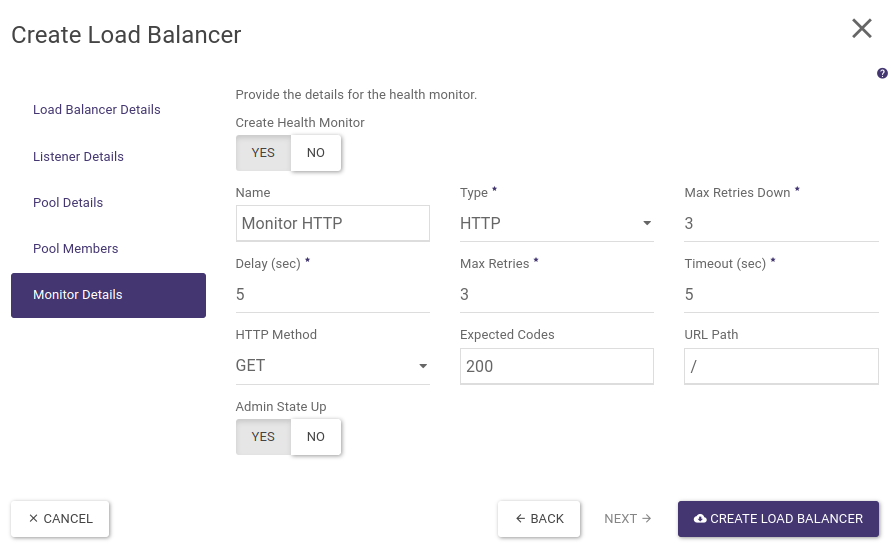The width and height of the screenshot is (891, 547).
Task: Select the Pool Details step
Action: (68, 203)
